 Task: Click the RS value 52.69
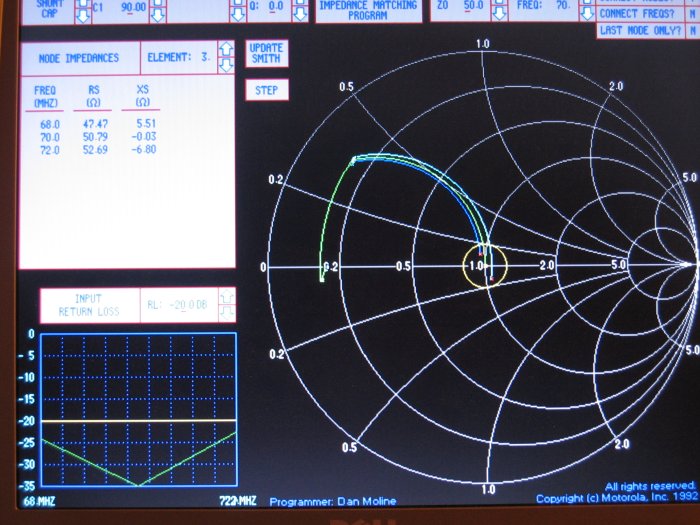click(x=95, y=150)
